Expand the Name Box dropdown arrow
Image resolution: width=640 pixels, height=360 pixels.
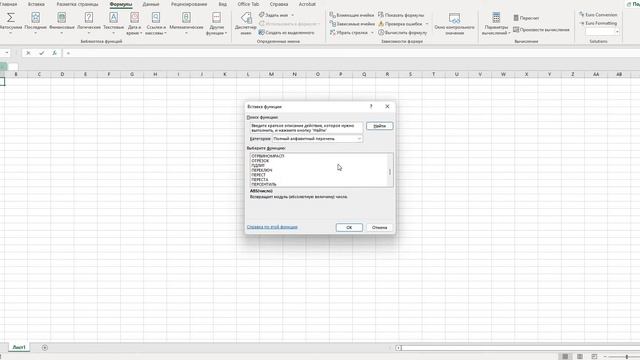pyautogui.click(x=7, y=53)
